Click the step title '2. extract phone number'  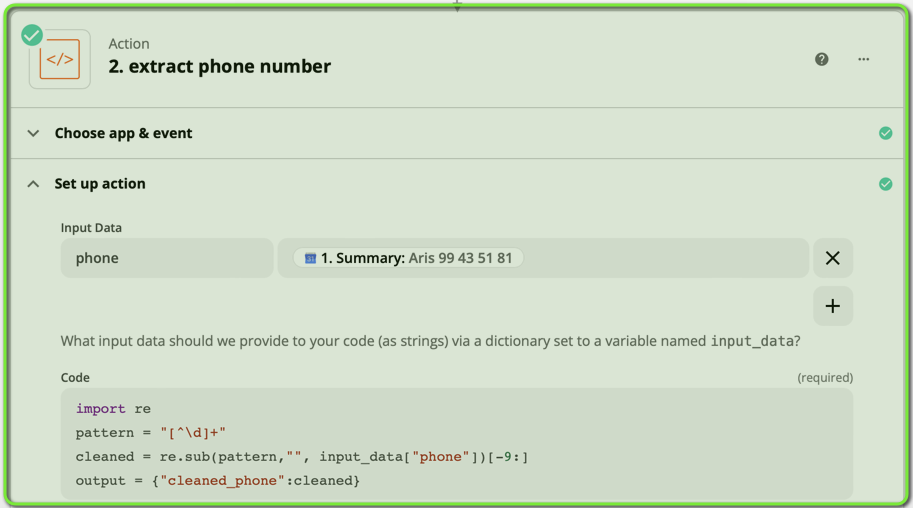tap(219, 67)
